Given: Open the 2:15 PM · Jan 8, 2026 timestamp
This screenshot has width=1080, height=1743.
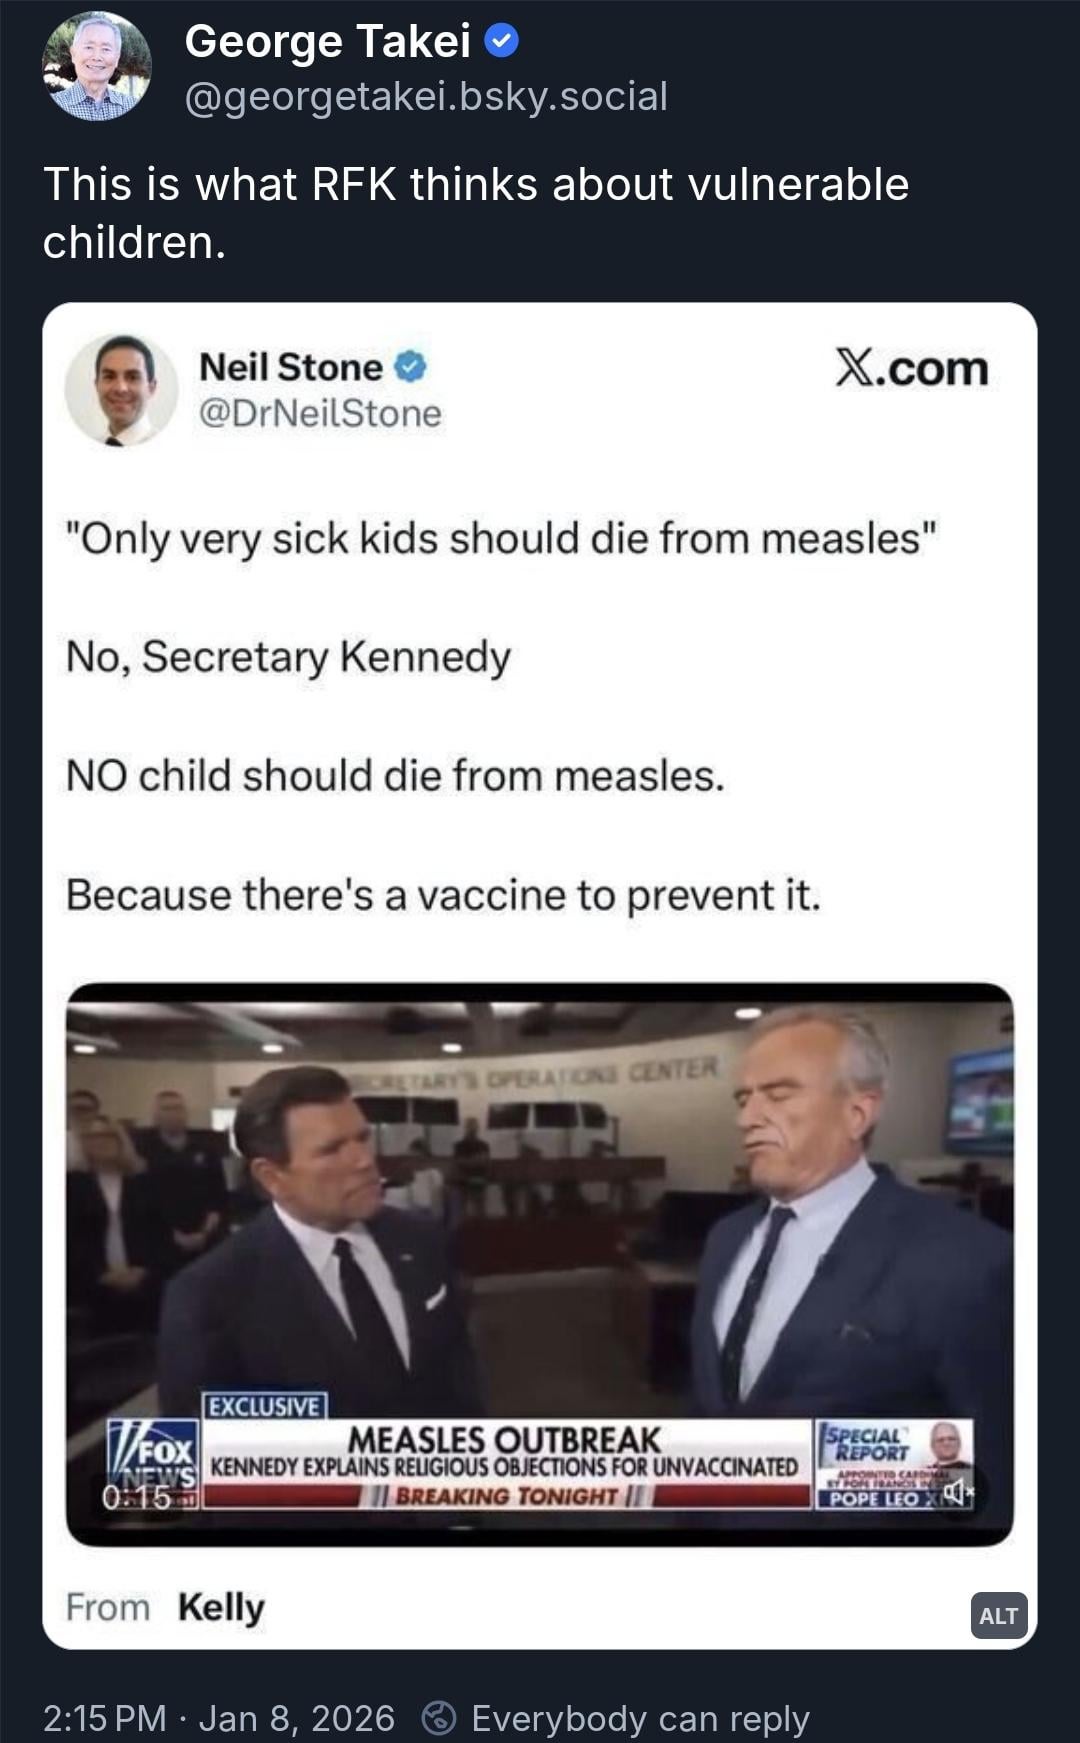Looking at the screenshot, I should tap(218, 1718).
